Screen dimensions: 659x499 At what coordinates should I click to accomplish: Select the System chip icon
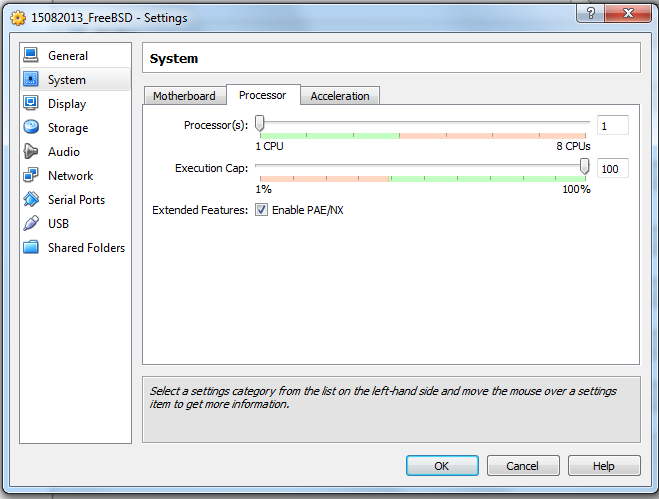point(31,80)
